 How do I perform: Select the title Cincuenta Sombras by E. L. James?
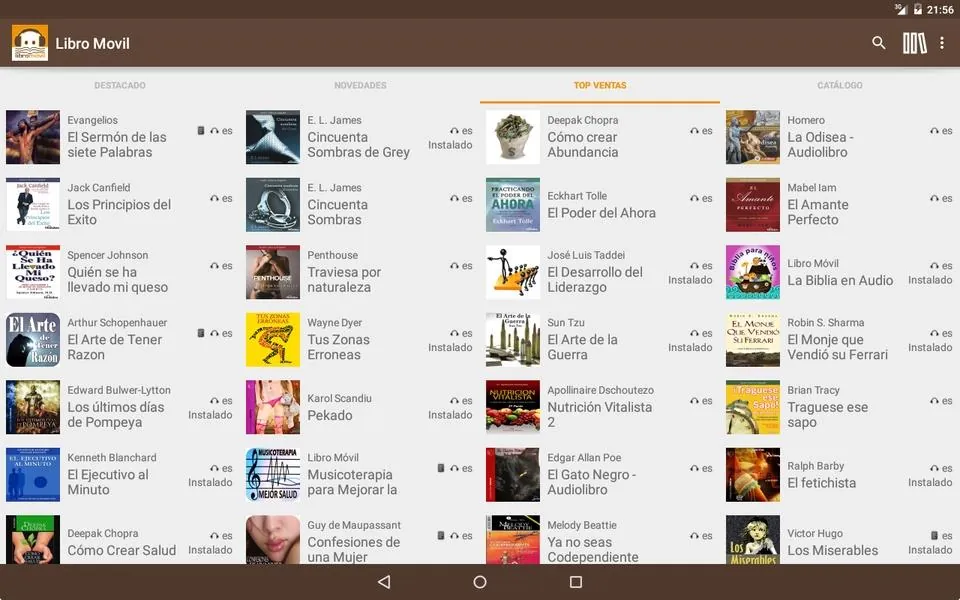point(337,212)
